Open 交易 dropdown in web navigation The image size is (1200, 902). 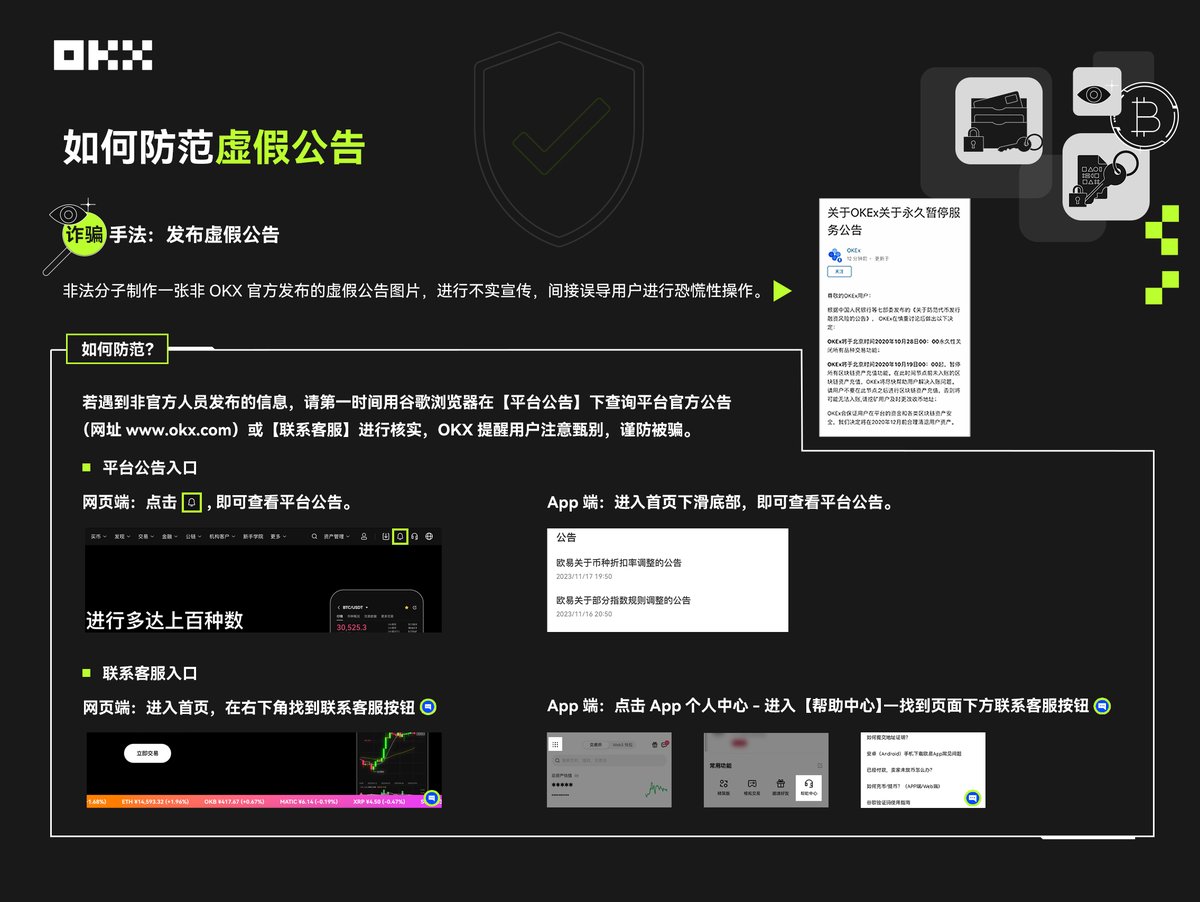click(146, 537)
